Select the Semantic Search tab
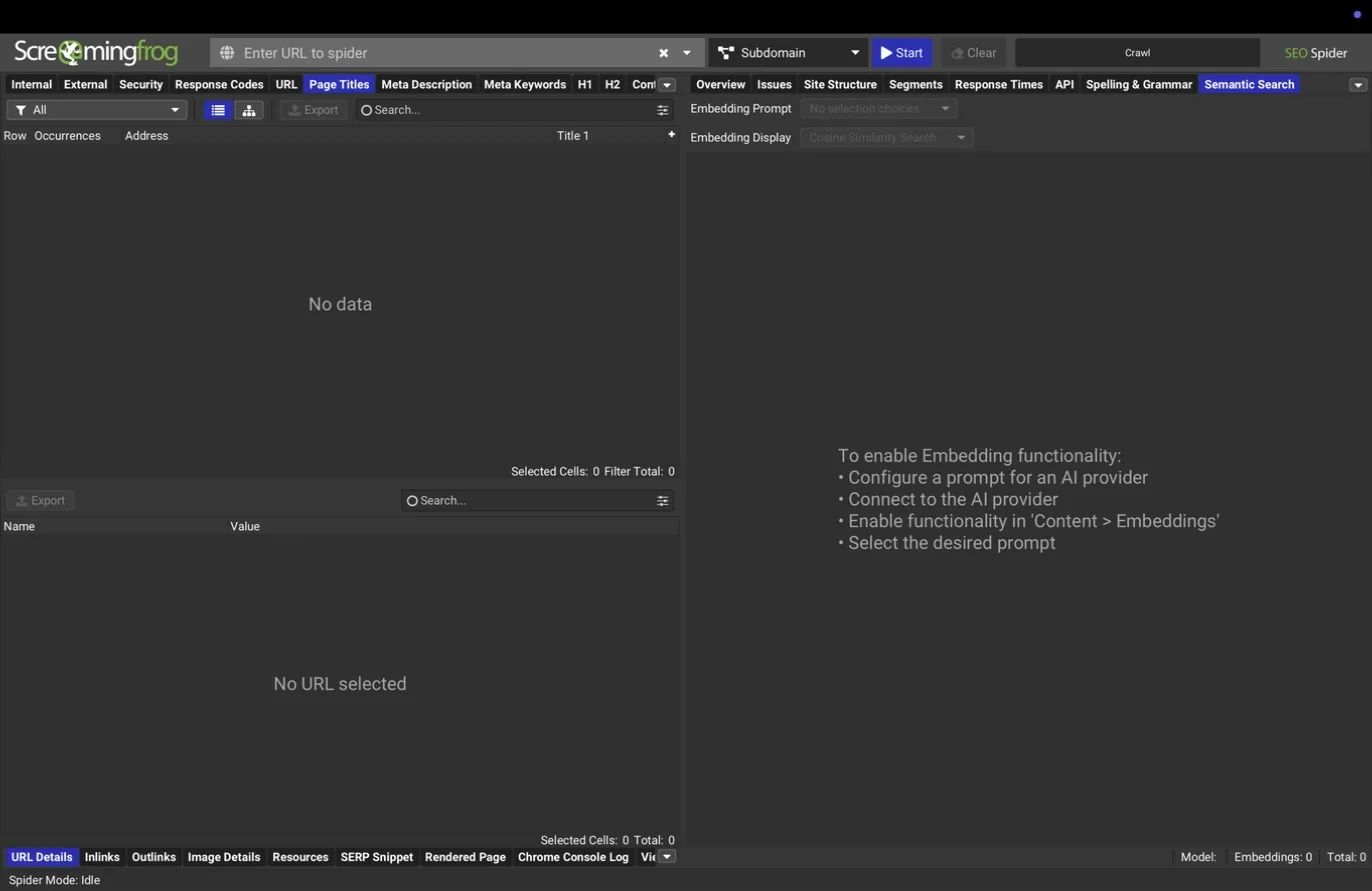This screenshot has height=891, width=1372. 1249,84
